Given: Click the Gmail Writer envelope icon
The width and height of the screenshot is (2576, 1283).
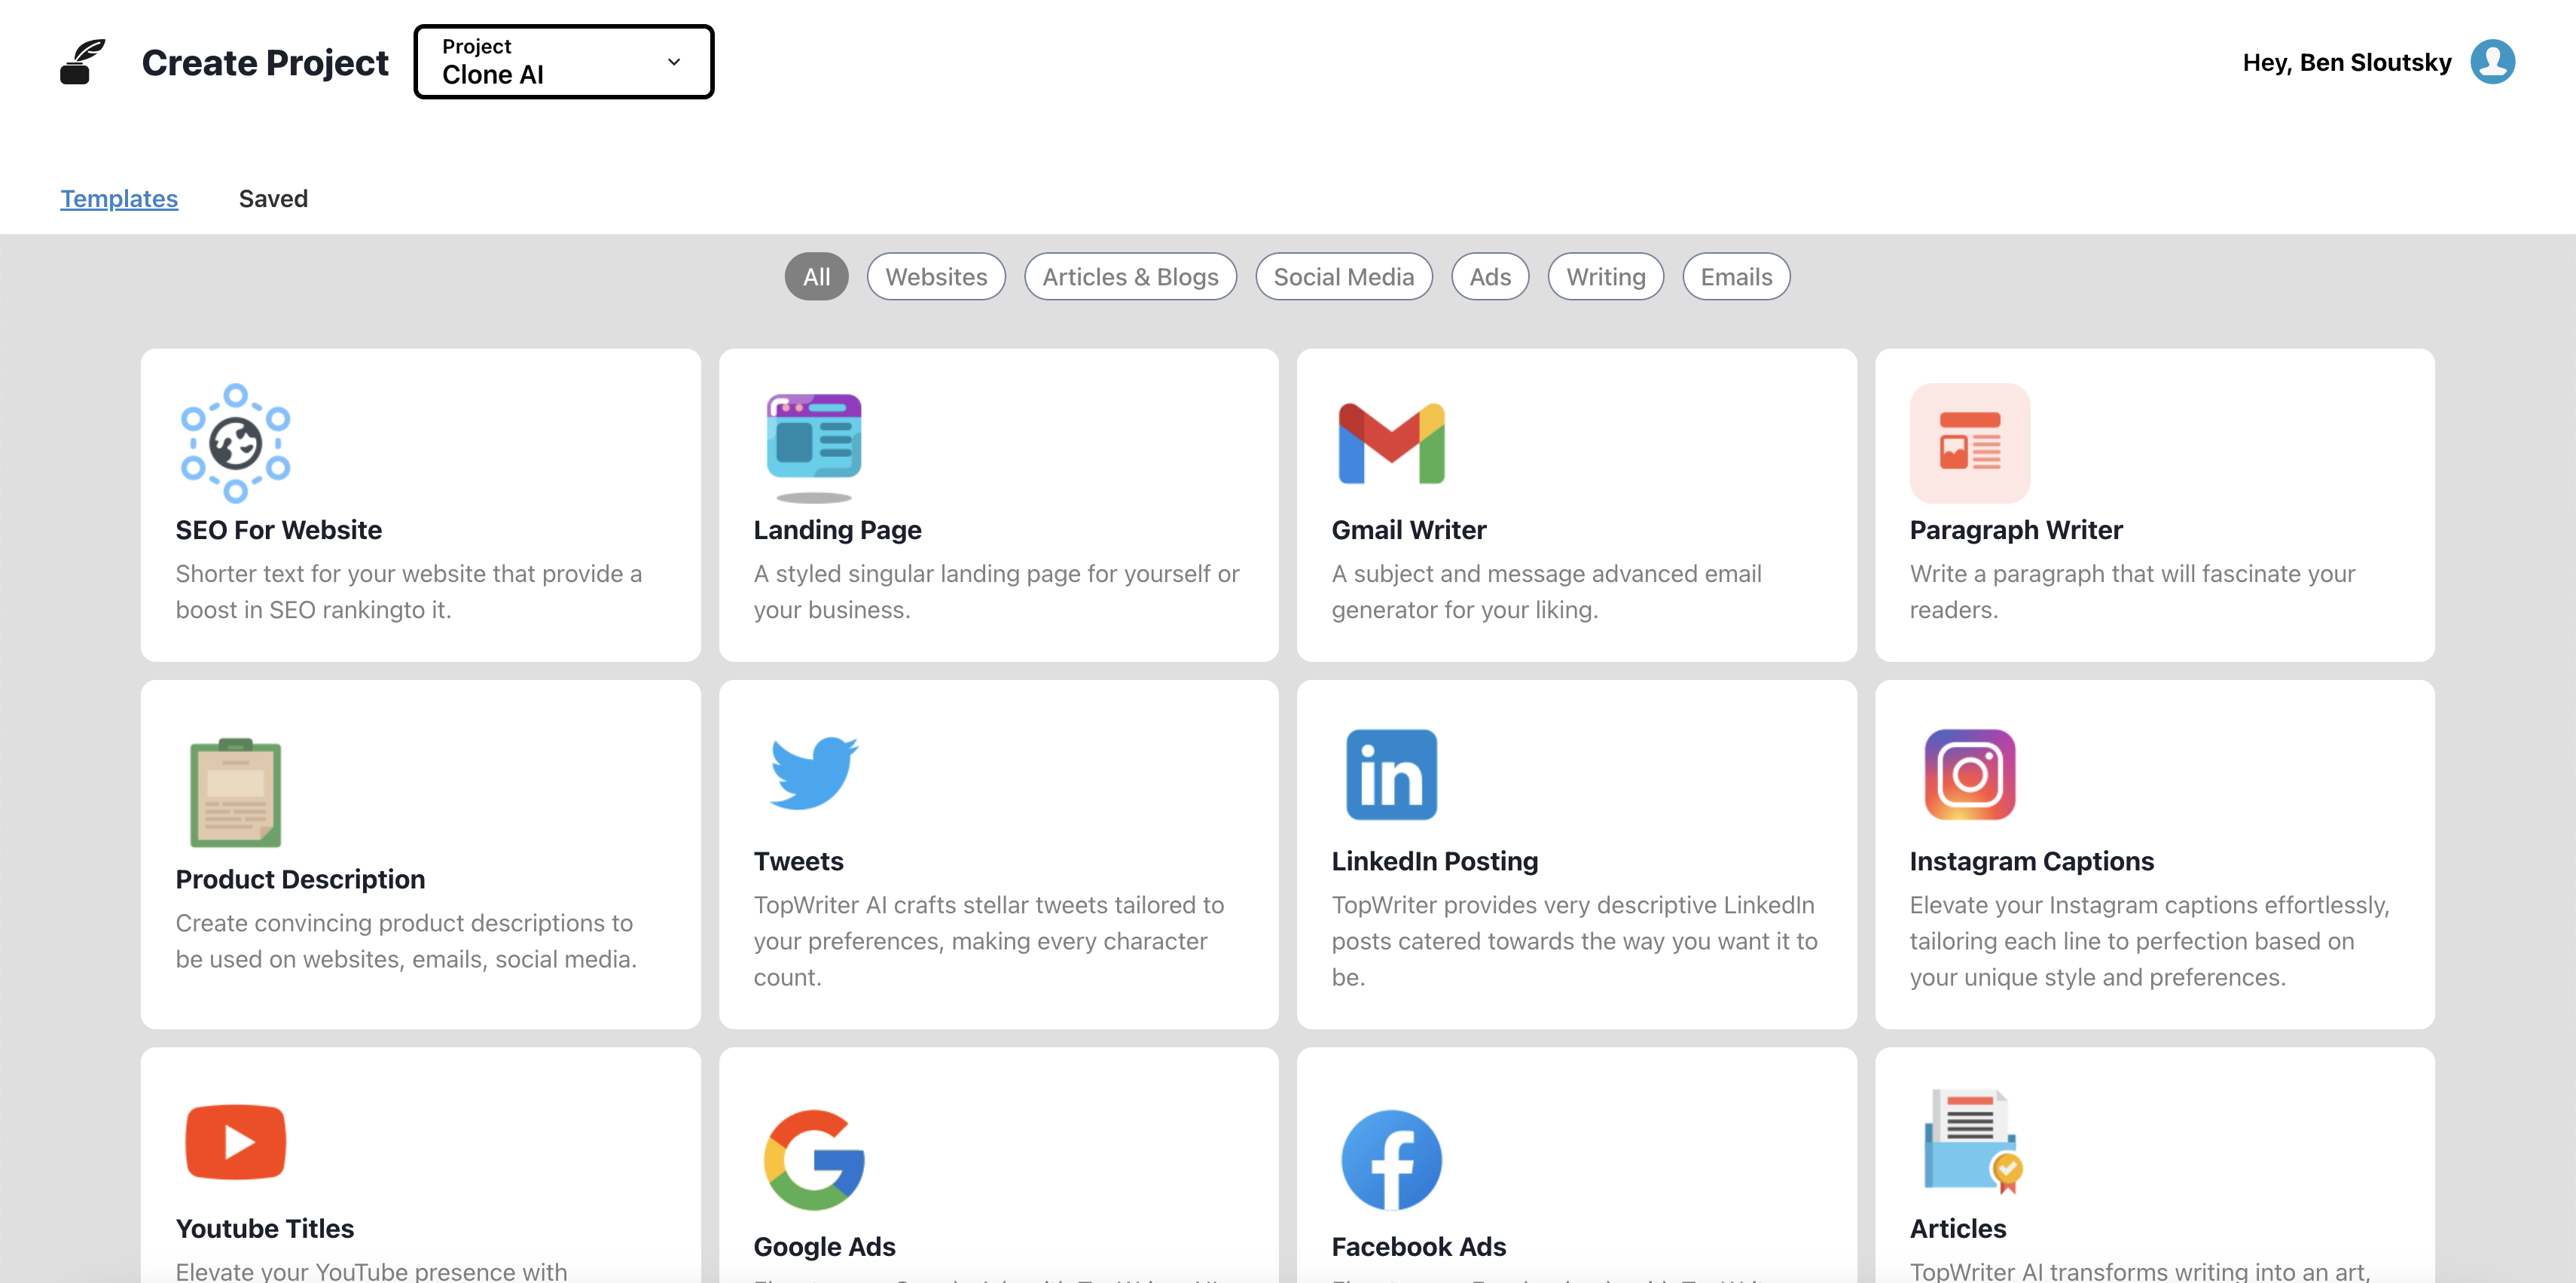Looking at the screenshot, I should [x=1391, y=443].
